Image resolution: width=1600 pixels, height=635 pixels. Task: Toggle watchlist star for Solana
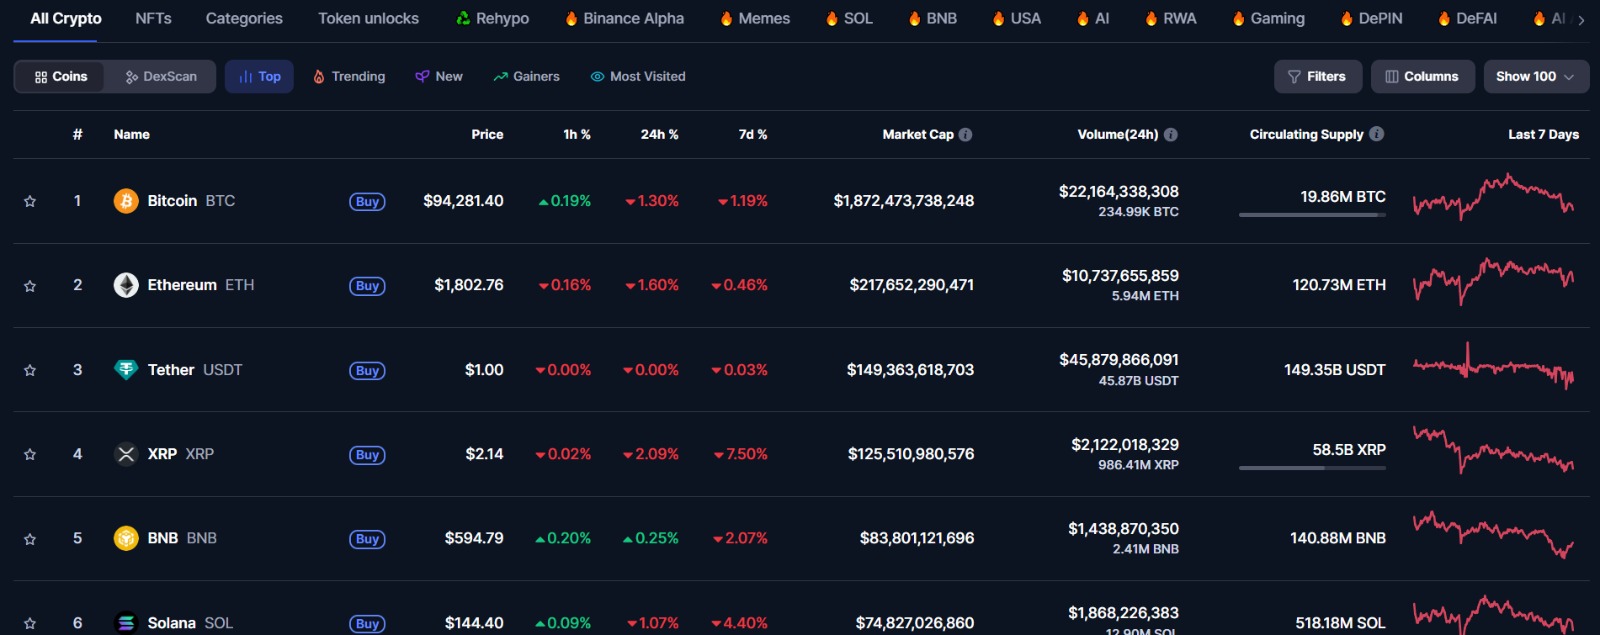[x=30, y=623]
